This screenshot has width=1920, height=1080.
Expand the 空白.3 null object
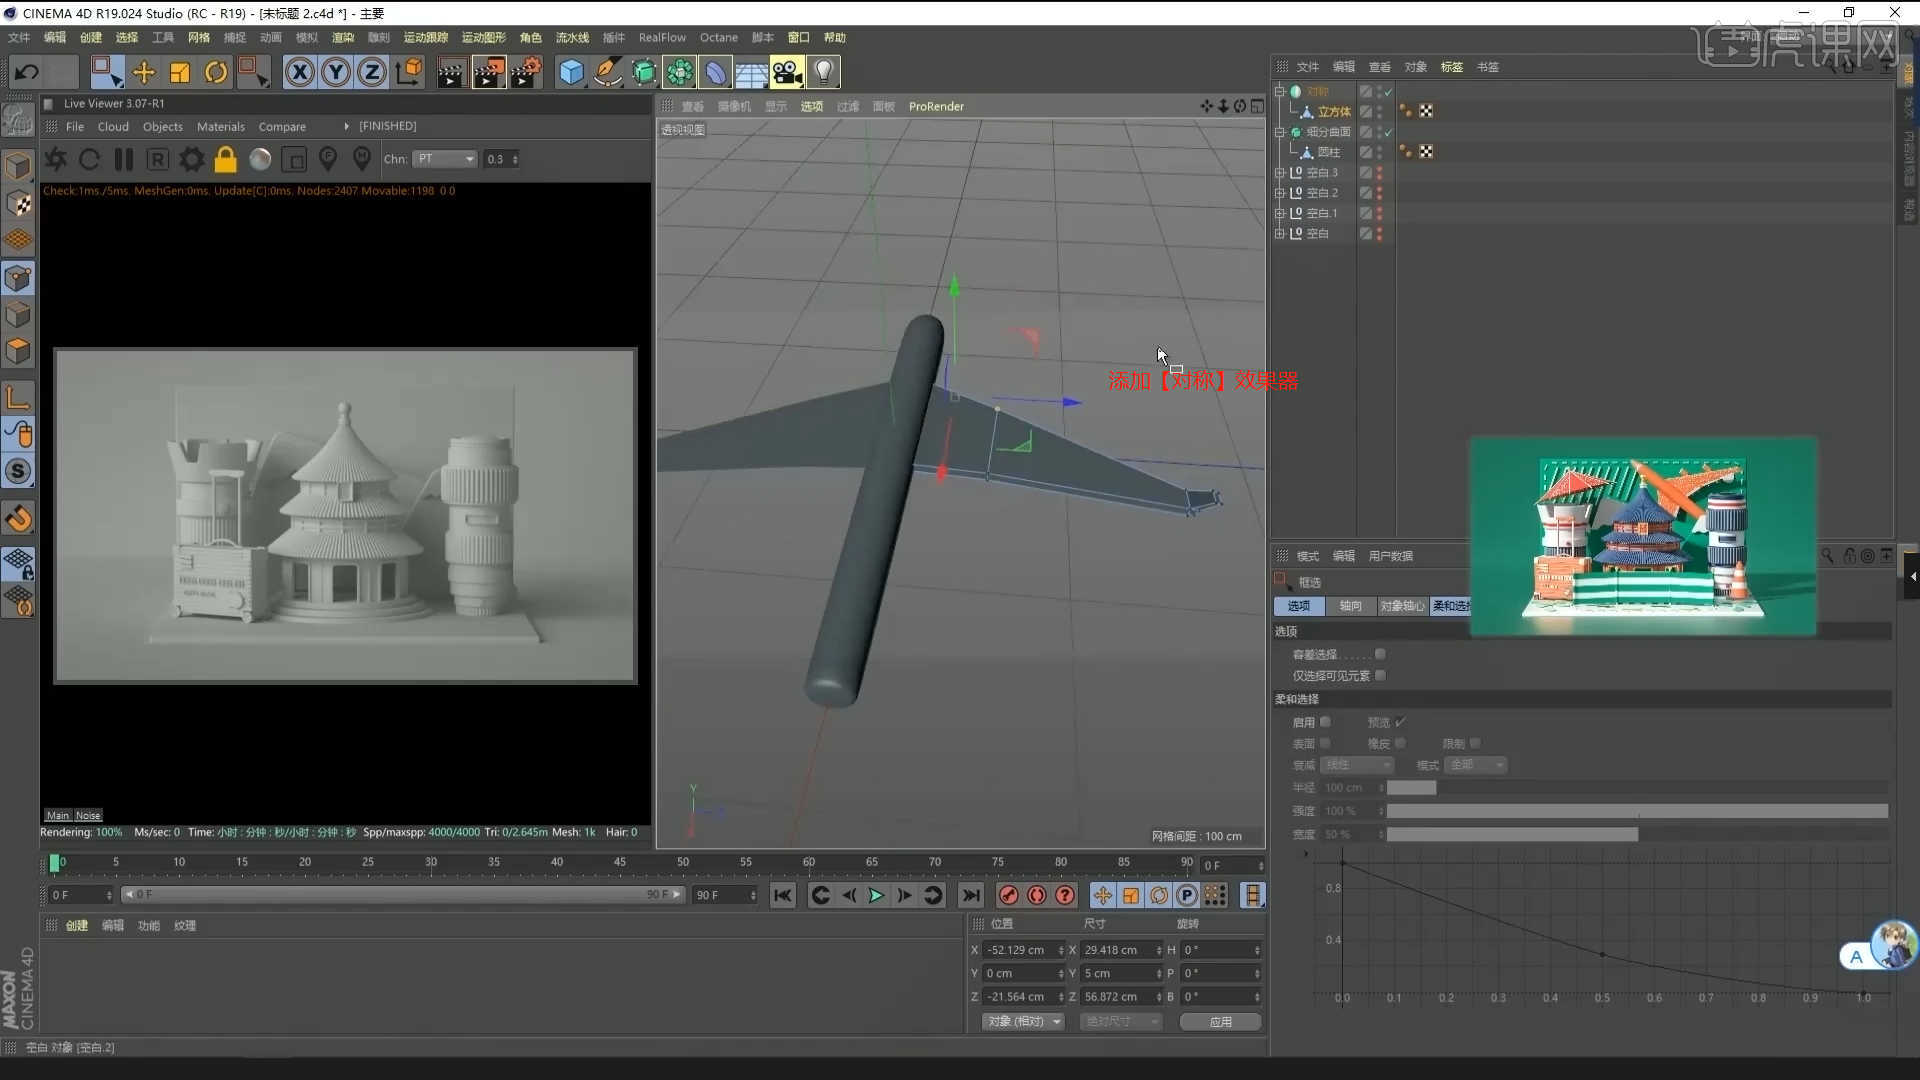[1279, 172]
